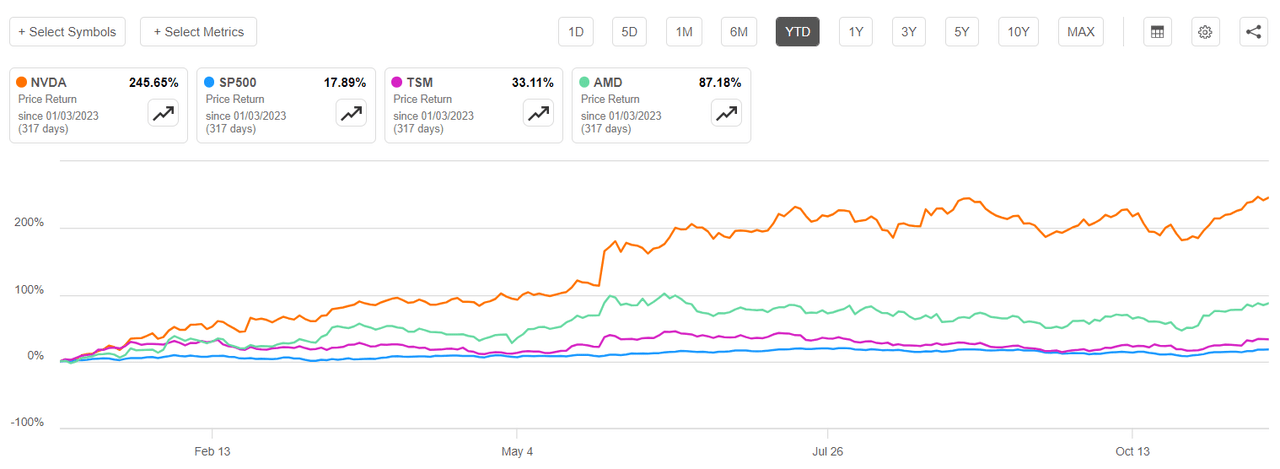Screen dimensions: 1280x469
Task: Click TSM trend chart icon
Action: pos(539,114)
